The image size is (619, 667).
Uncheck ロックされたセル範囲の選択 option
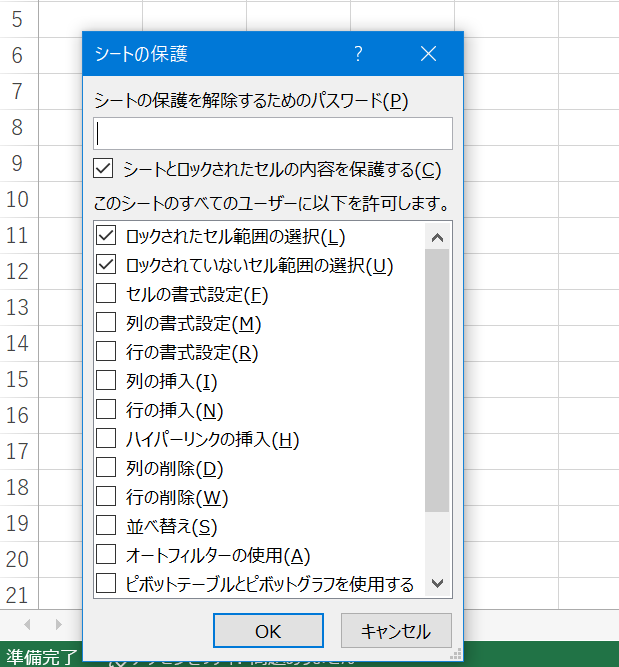106,237
